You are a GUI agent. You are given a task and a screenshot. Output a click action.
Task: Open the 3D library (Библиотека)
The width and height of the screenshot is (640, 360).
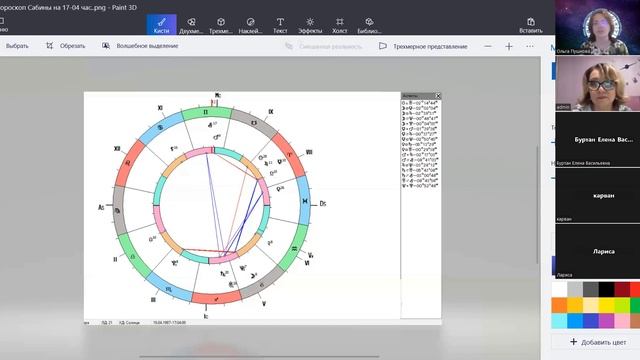pos(369,24)
